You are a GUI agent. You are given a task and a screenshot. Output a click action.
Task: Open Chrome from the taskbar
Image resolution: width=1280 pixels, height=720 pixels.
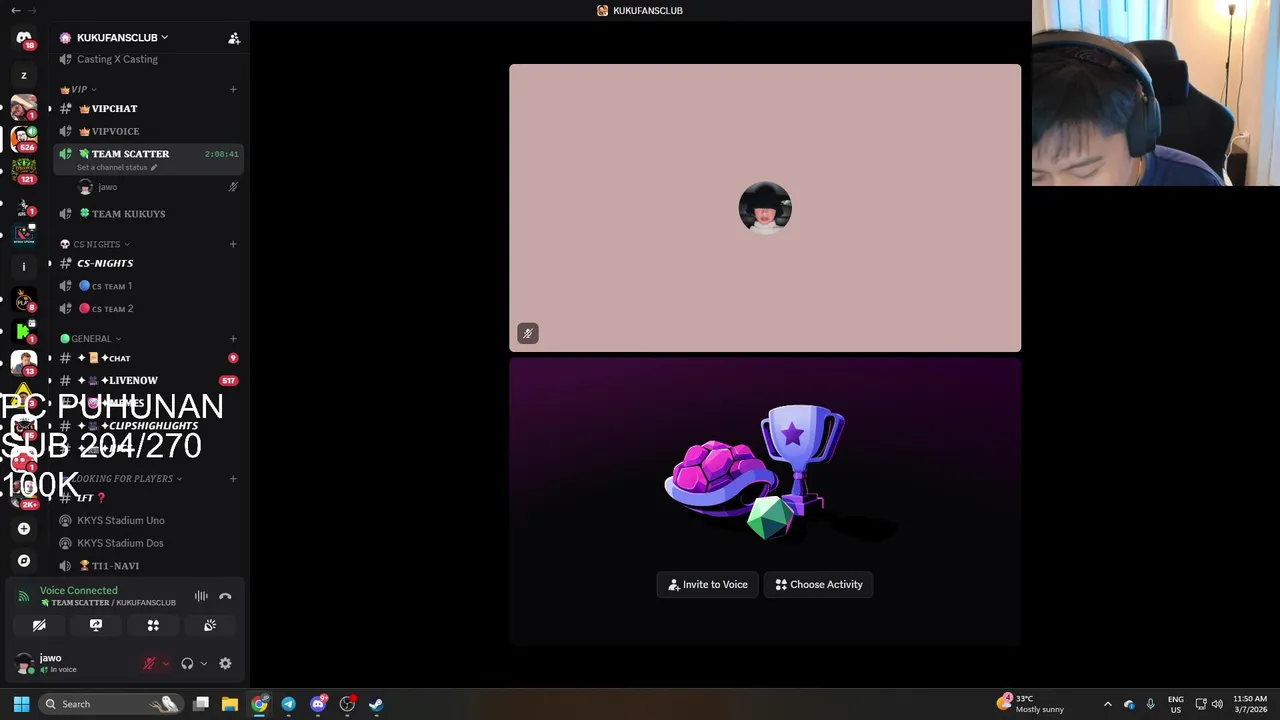pyautogui.click(x=260, y=704)
